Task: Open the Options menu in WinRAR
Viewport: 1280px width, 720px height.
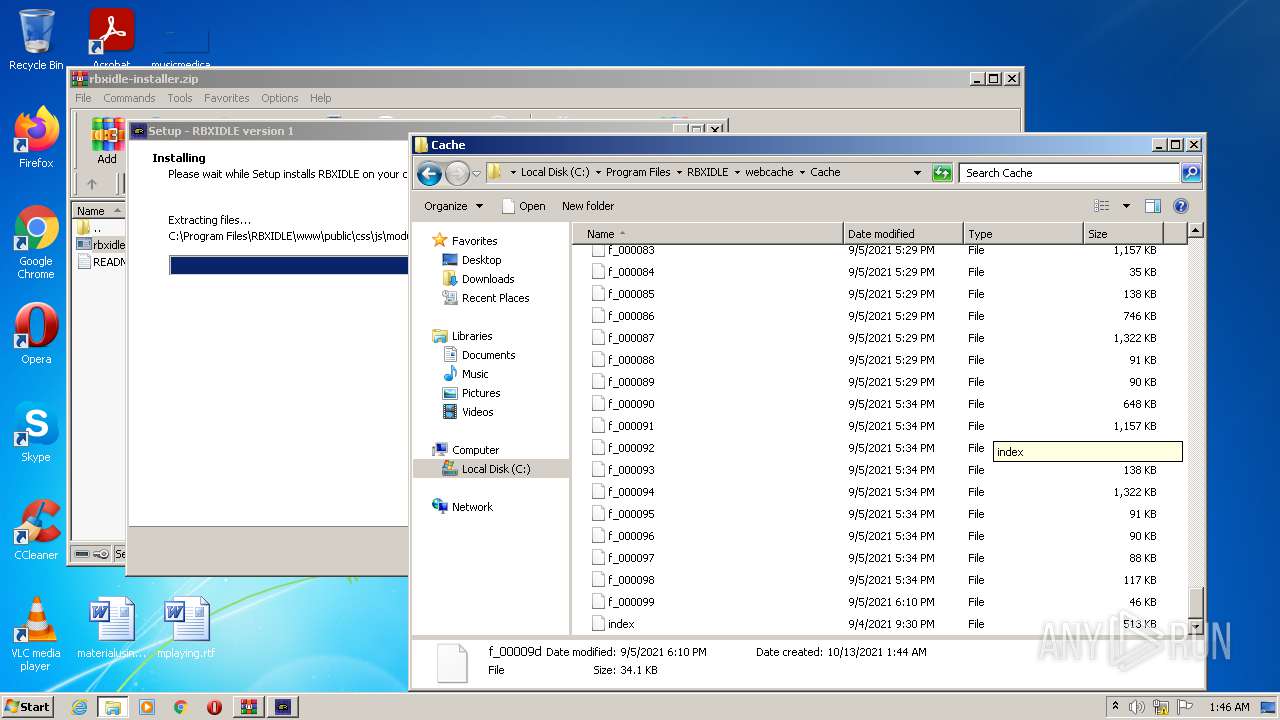Action: tap(280, 98)
